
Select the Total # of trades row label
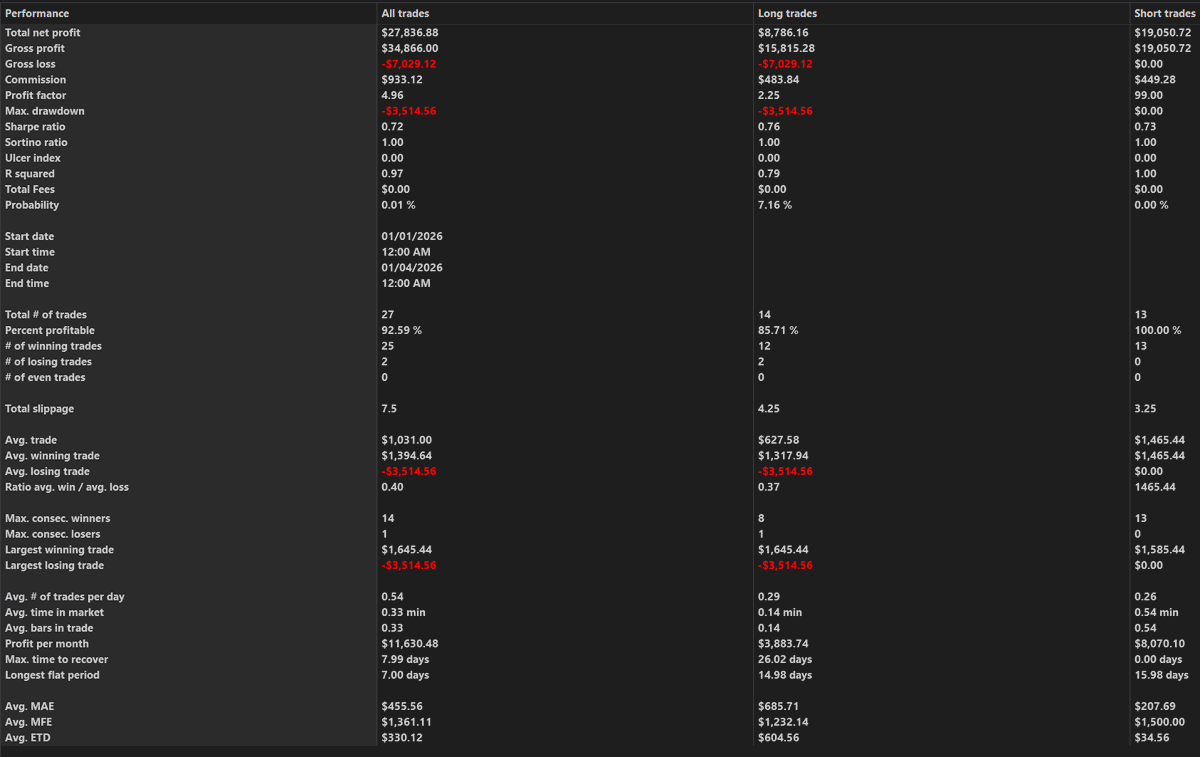45,315
